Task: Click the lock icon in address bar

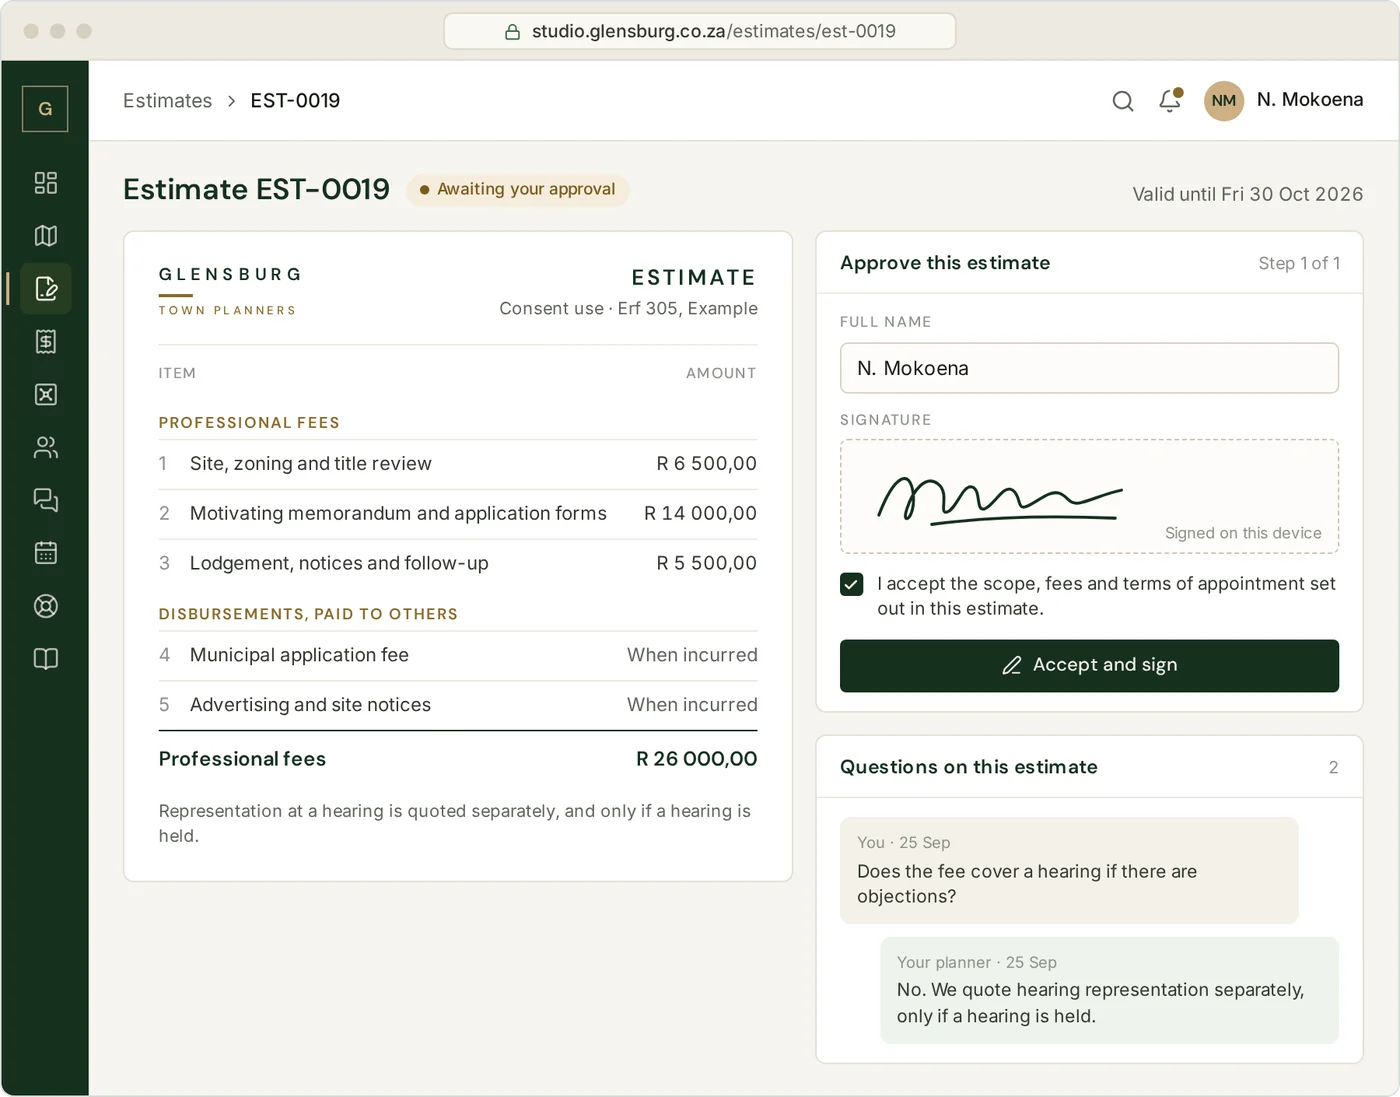Action: point(512,32)
